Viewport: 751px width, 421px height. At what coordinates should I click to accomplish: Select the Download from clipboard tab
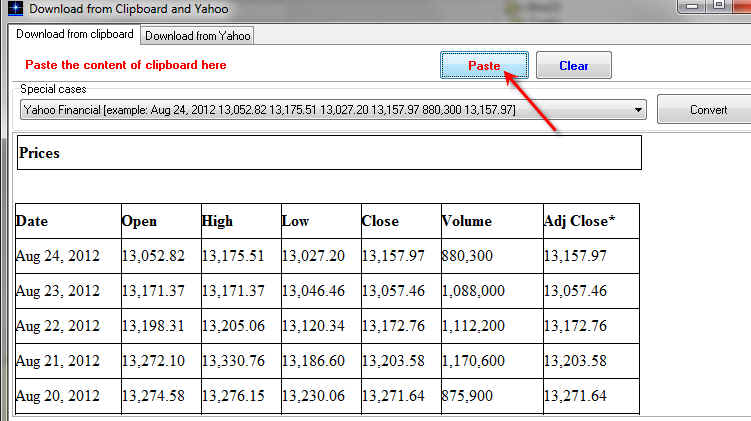(x=75, y=35)
